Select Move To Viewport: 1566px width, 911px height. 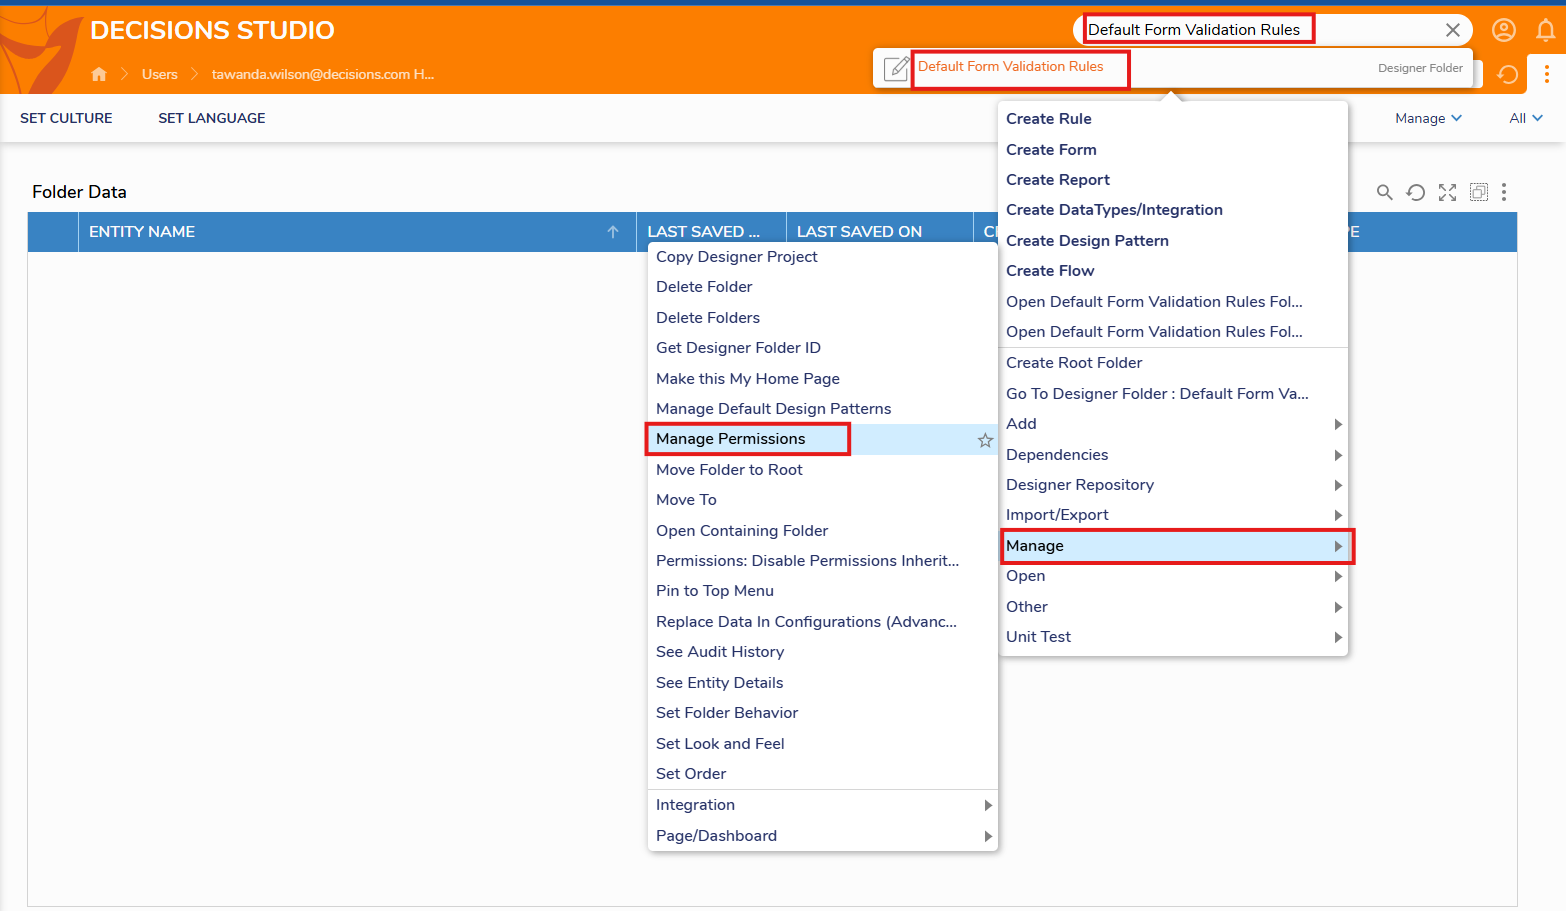(686, 500)
